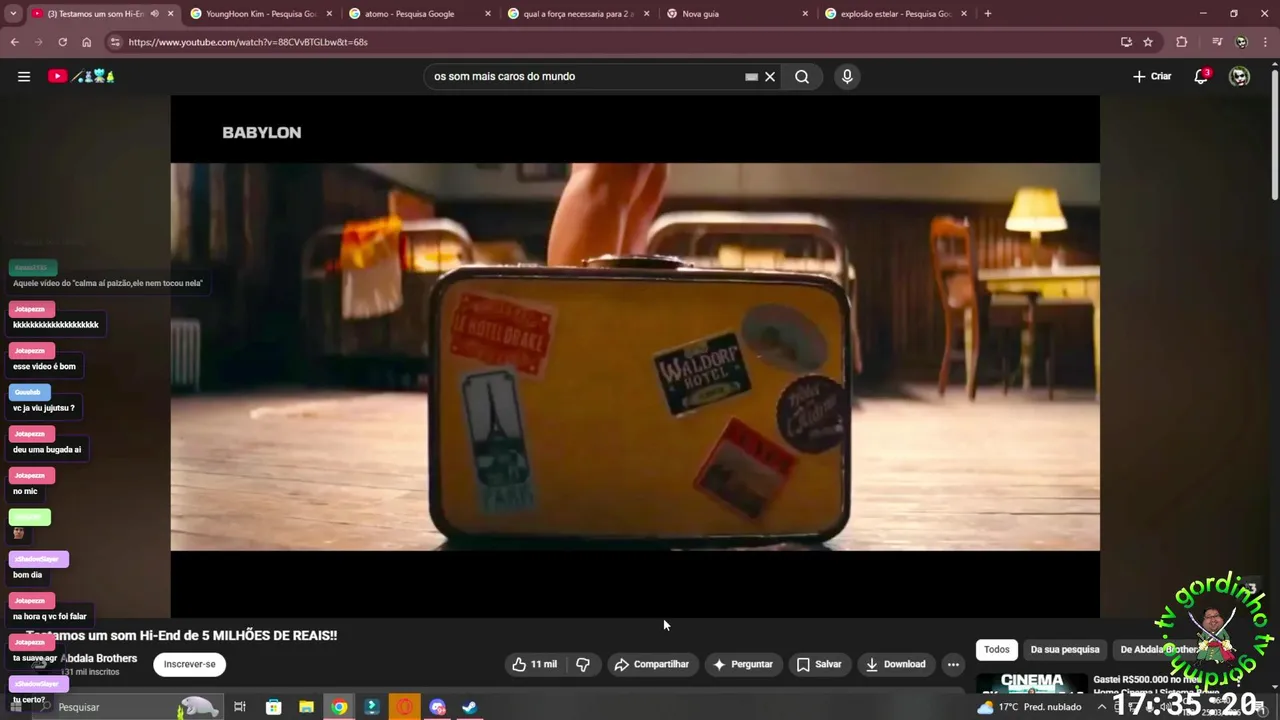1280x720 pixels.
Task: Open Microsoft Store from the taskbar
Action: (273, 707)
